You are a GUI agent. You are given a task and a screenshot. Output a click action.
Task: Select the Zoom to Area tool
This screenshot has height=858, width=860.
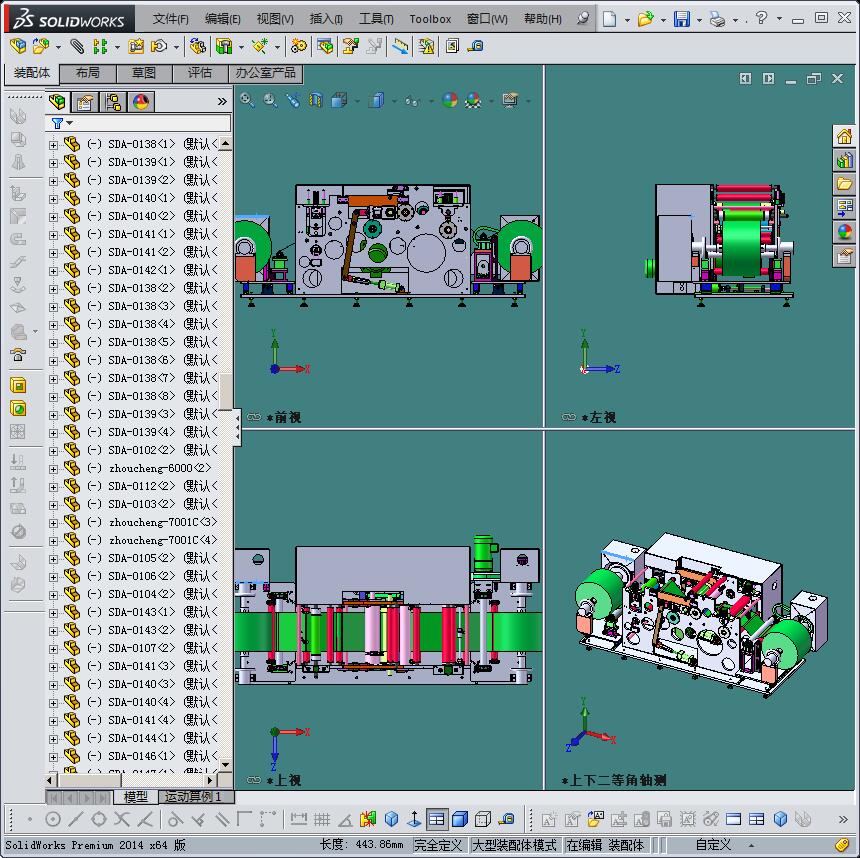[x=270, y=100]
